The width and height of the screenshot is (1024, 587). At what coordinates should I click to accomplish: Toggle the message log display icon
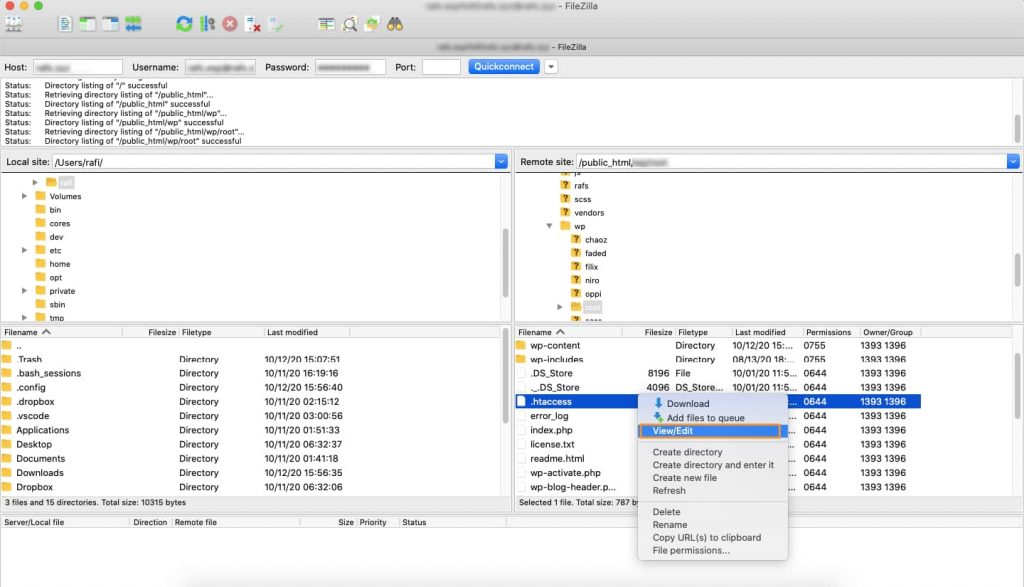pyautogui.click(x=65, y=24)
